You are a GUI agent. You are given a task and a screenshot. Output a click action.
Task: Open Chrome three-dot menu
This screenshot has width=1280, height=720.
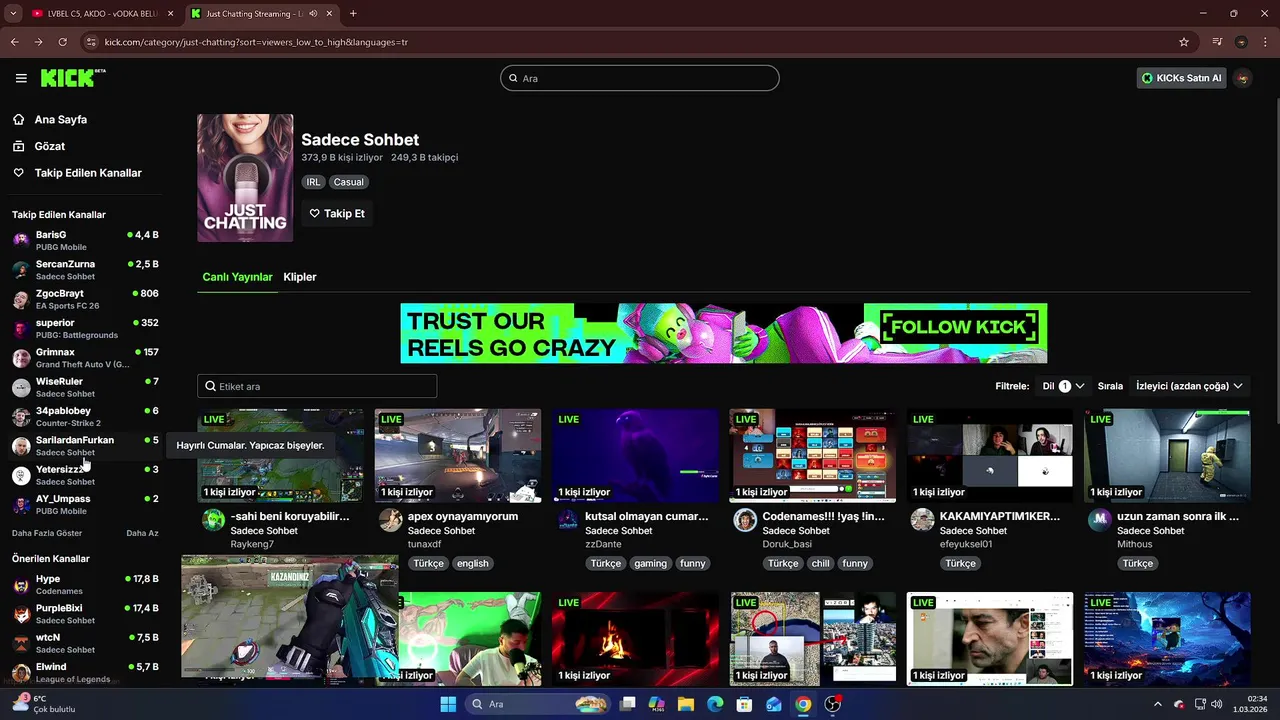point(1265,42)
